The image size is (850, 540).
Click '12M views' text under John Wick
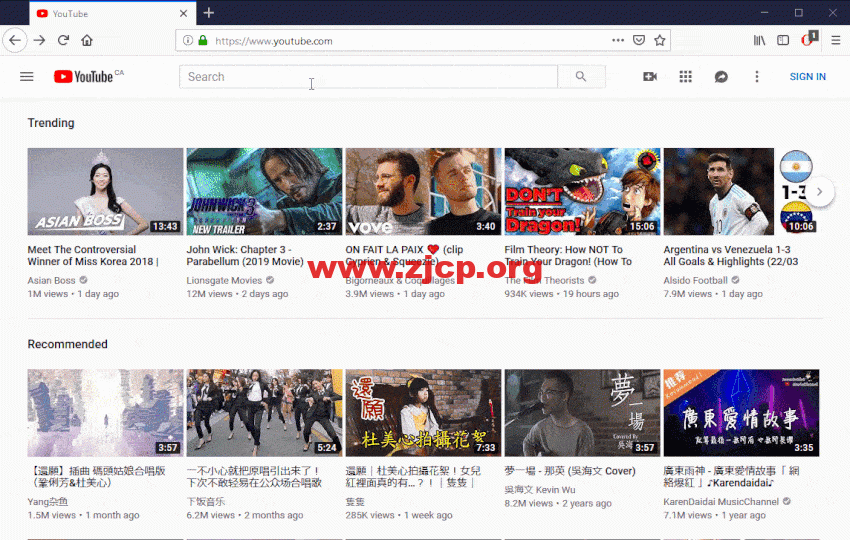pos(209,294)
